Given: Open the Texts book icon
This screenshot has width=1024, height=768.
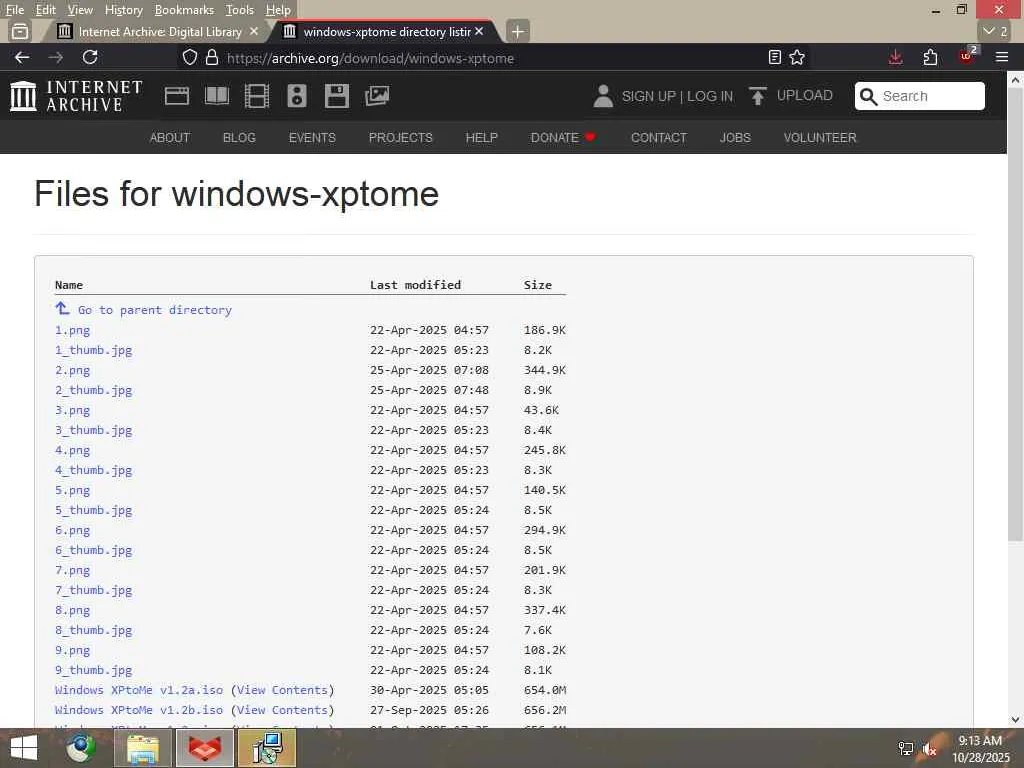Looking at the screenshot, I should click(217, 96).
